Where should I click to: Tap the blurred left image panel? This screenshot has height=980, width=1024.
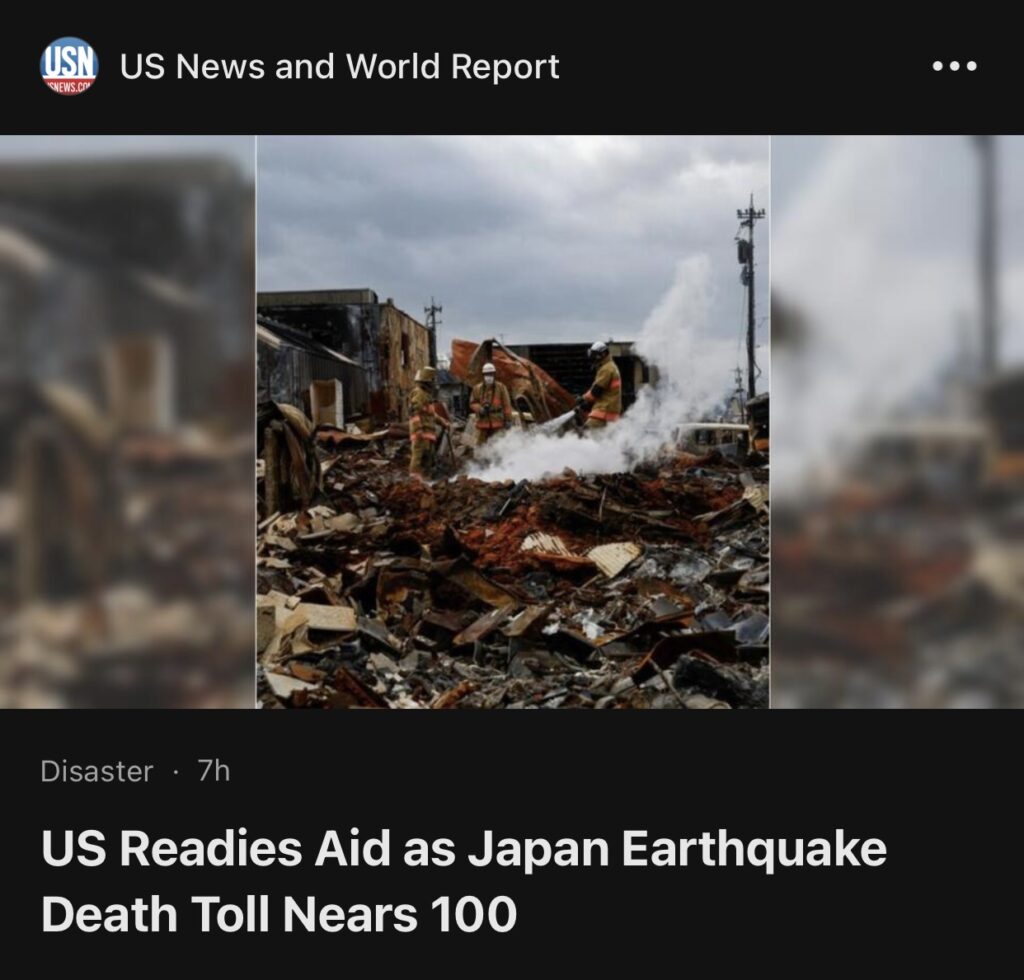128,422
